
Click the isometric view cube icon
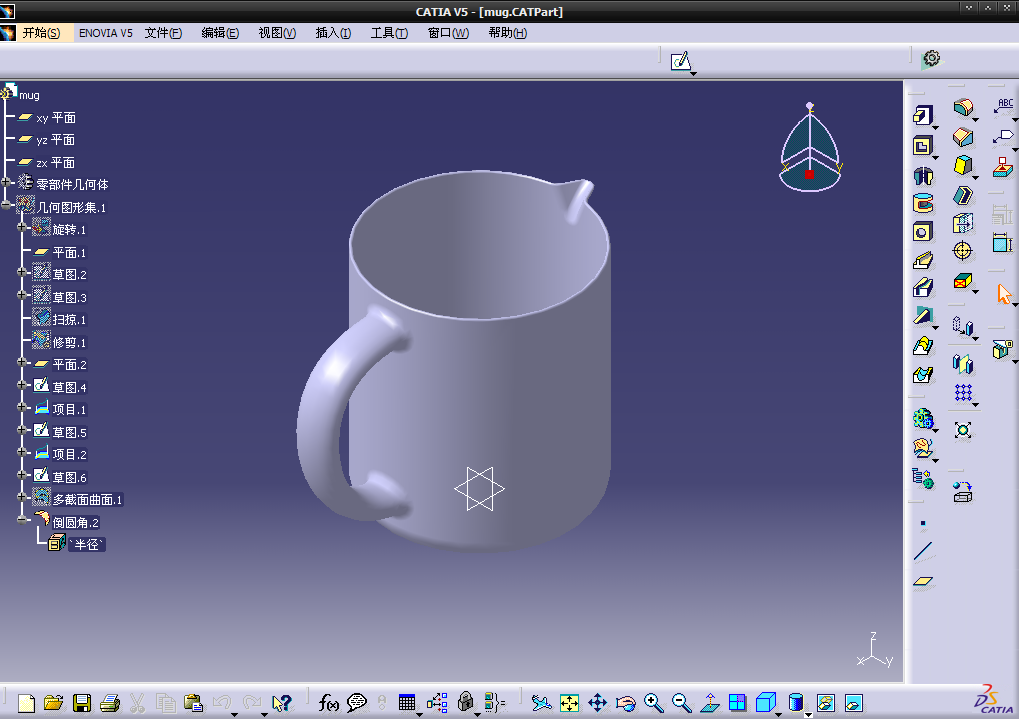[x=766, y=703]
